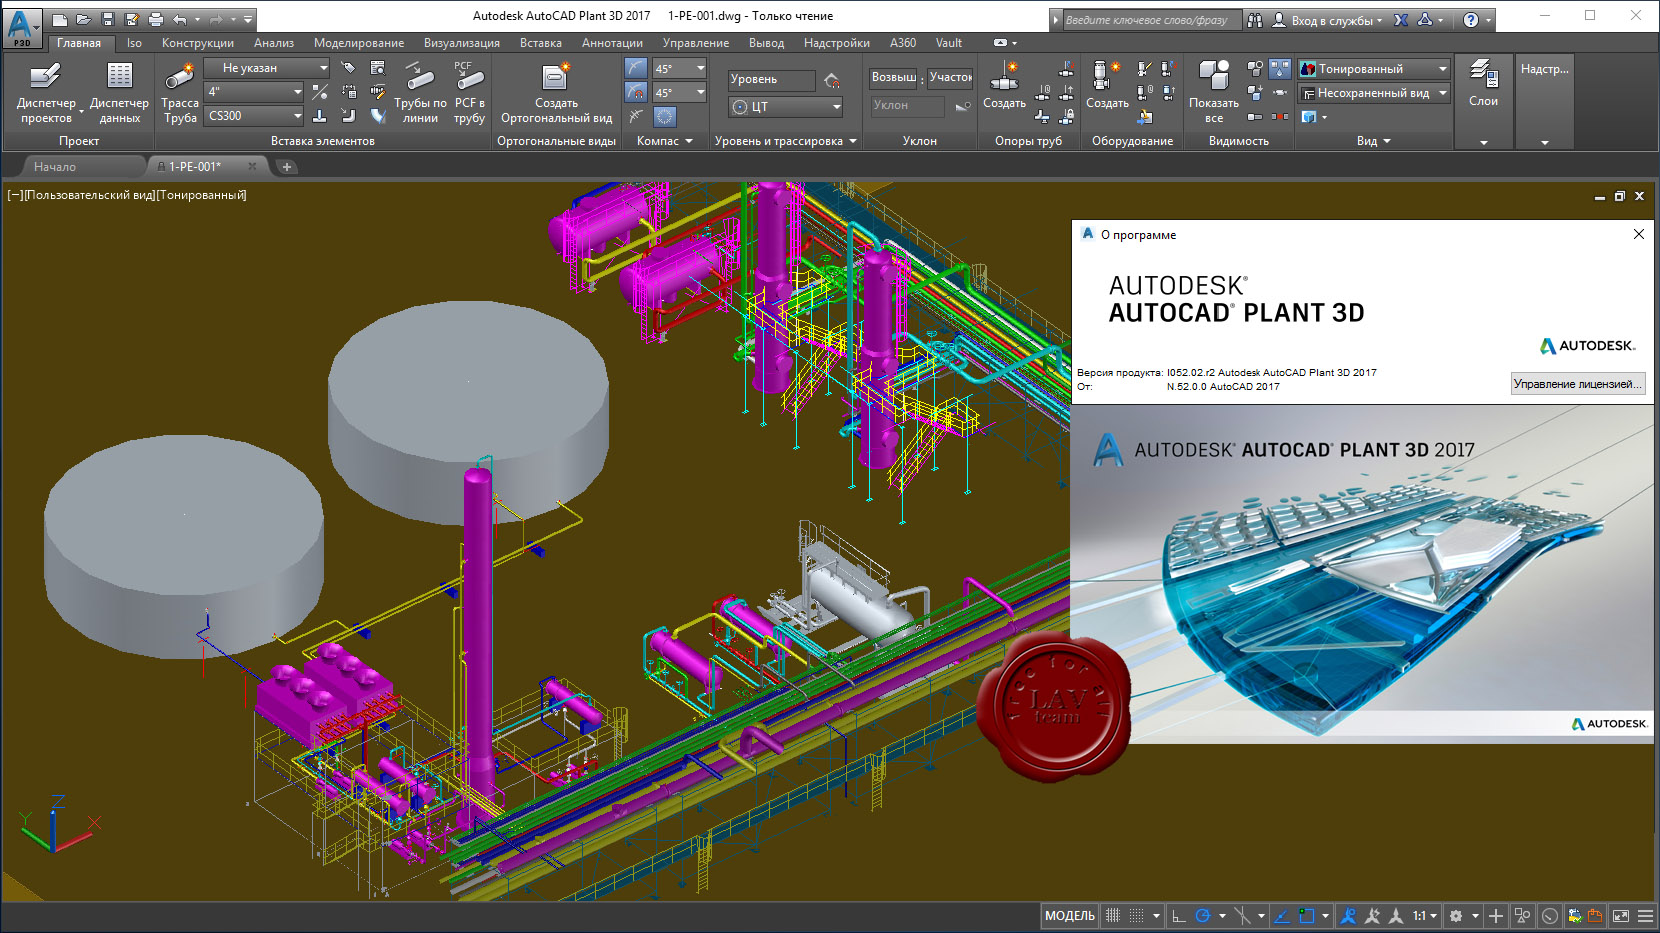This screenshot has height=933, width=1660.
Task: Add a new drawing tab with plus button
Action: coord(287,167)
